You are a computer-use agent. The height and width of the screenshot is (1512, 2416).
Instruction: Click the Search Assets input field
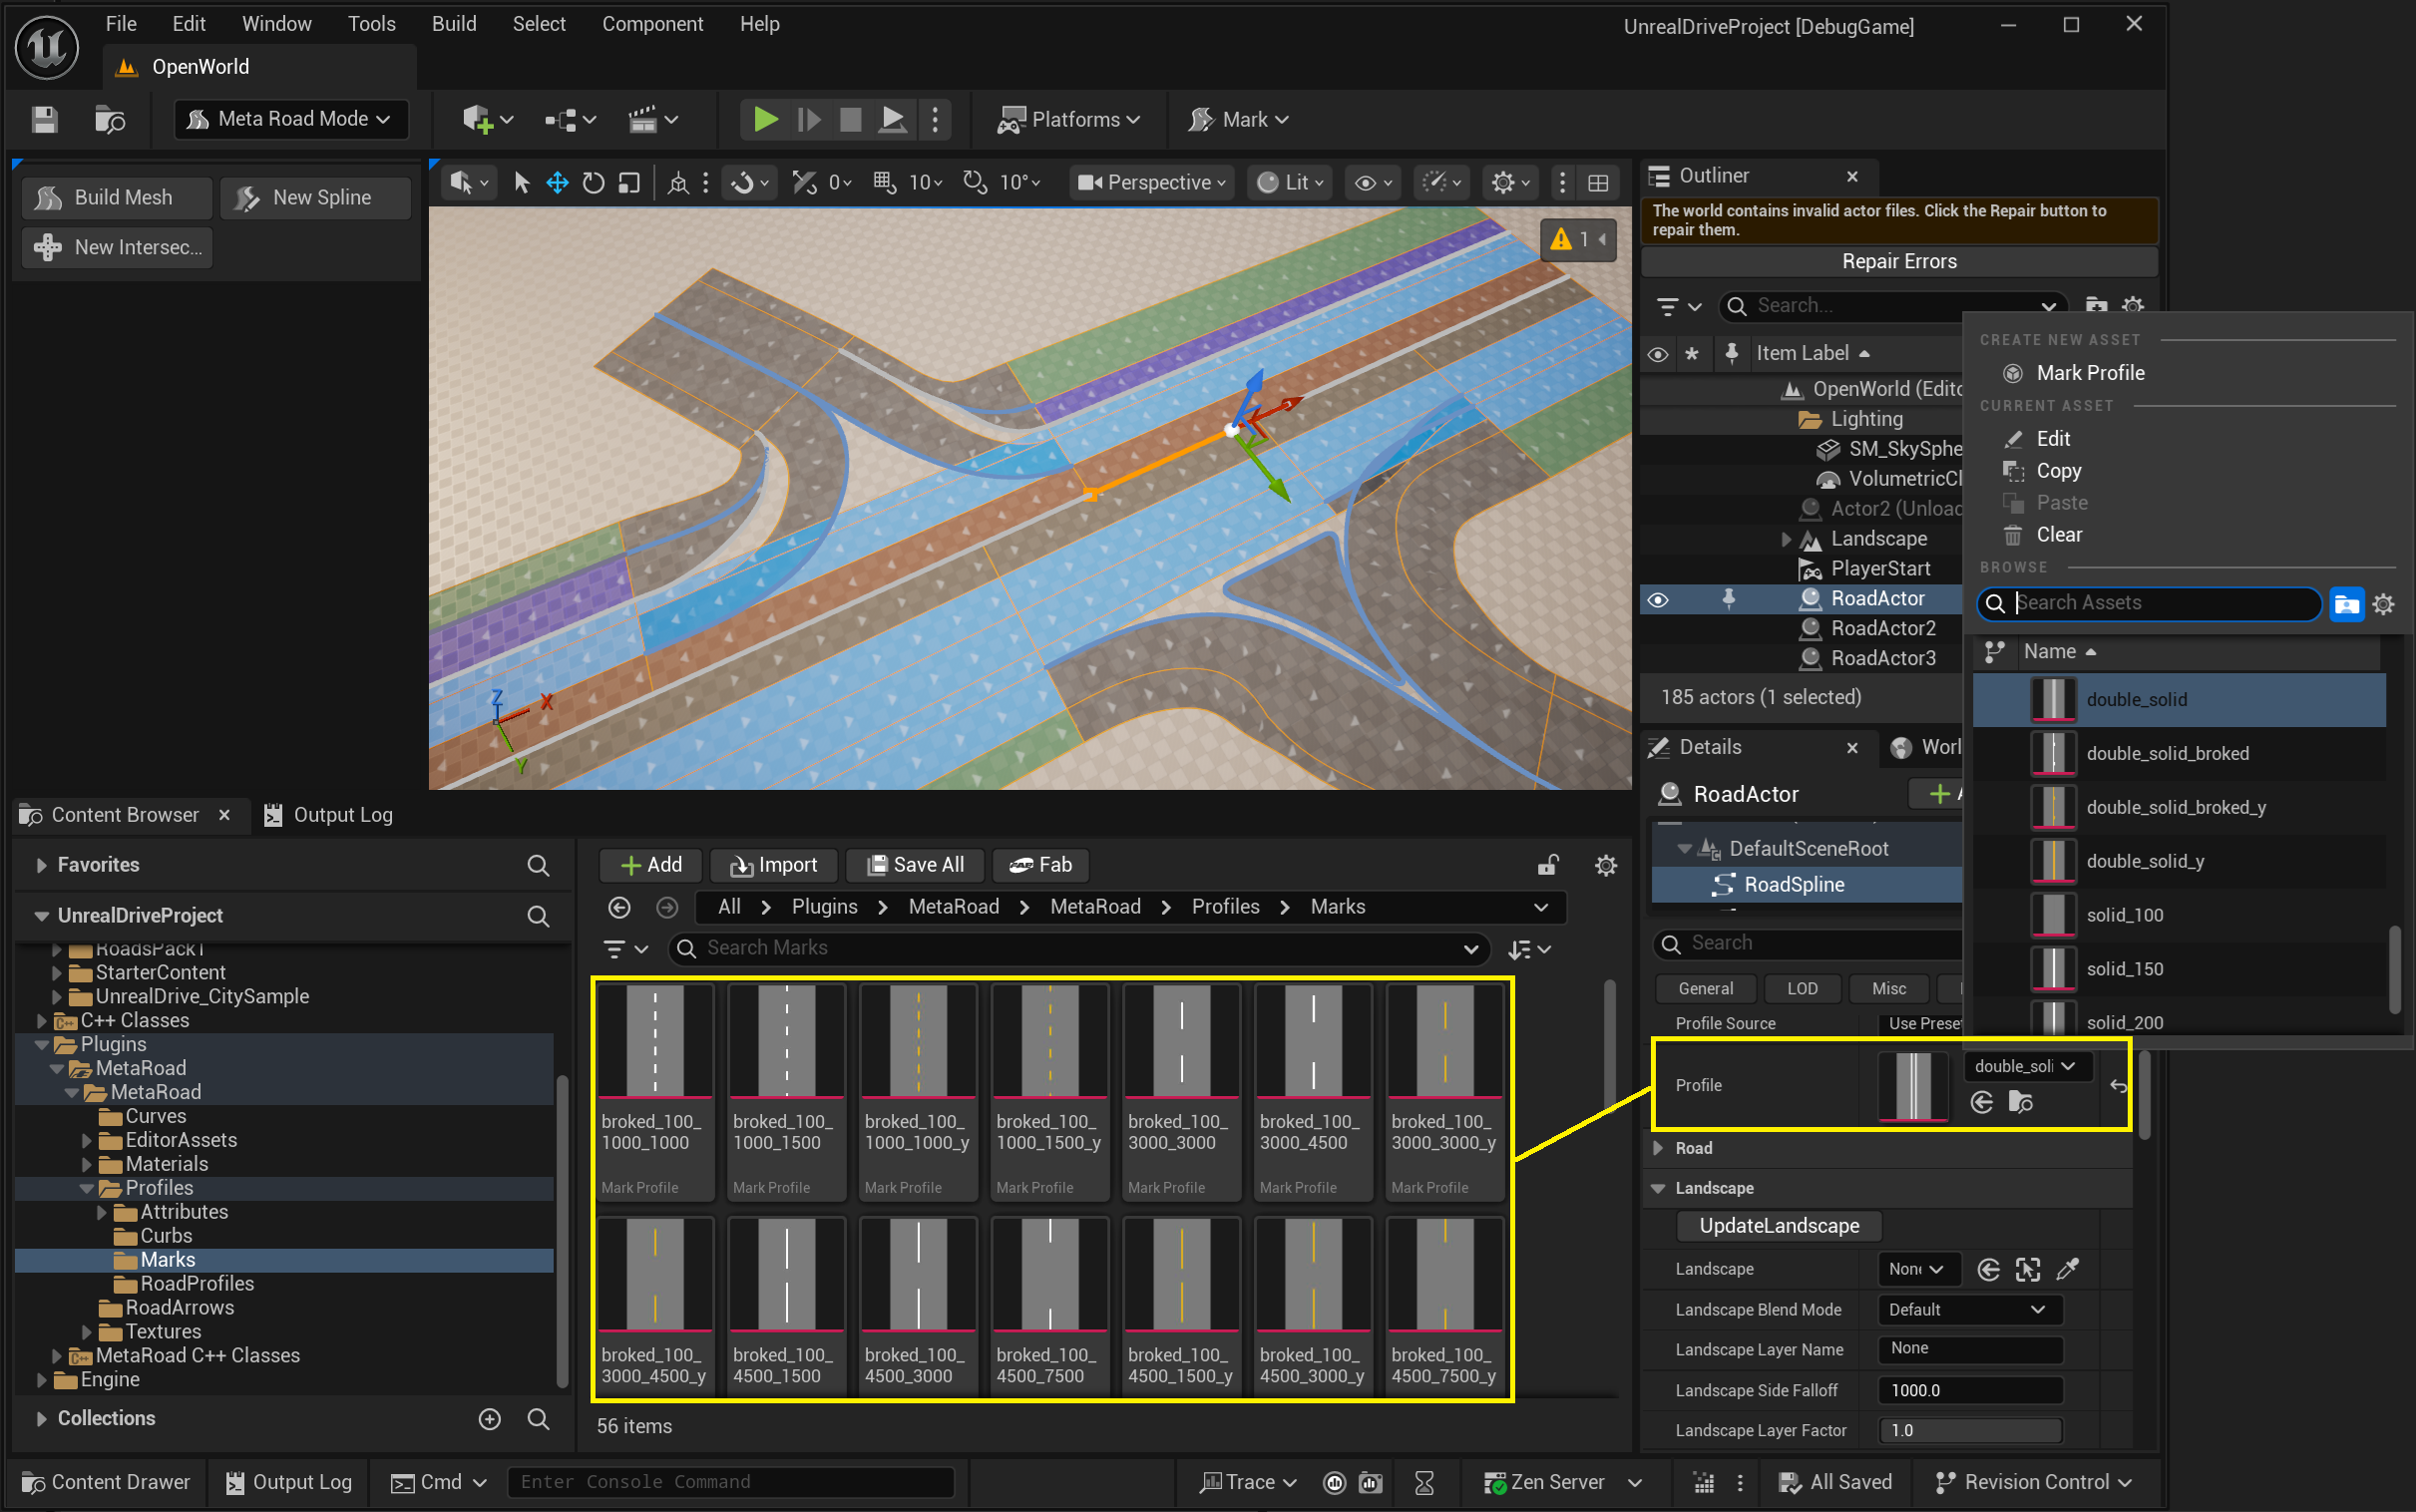2151,603
